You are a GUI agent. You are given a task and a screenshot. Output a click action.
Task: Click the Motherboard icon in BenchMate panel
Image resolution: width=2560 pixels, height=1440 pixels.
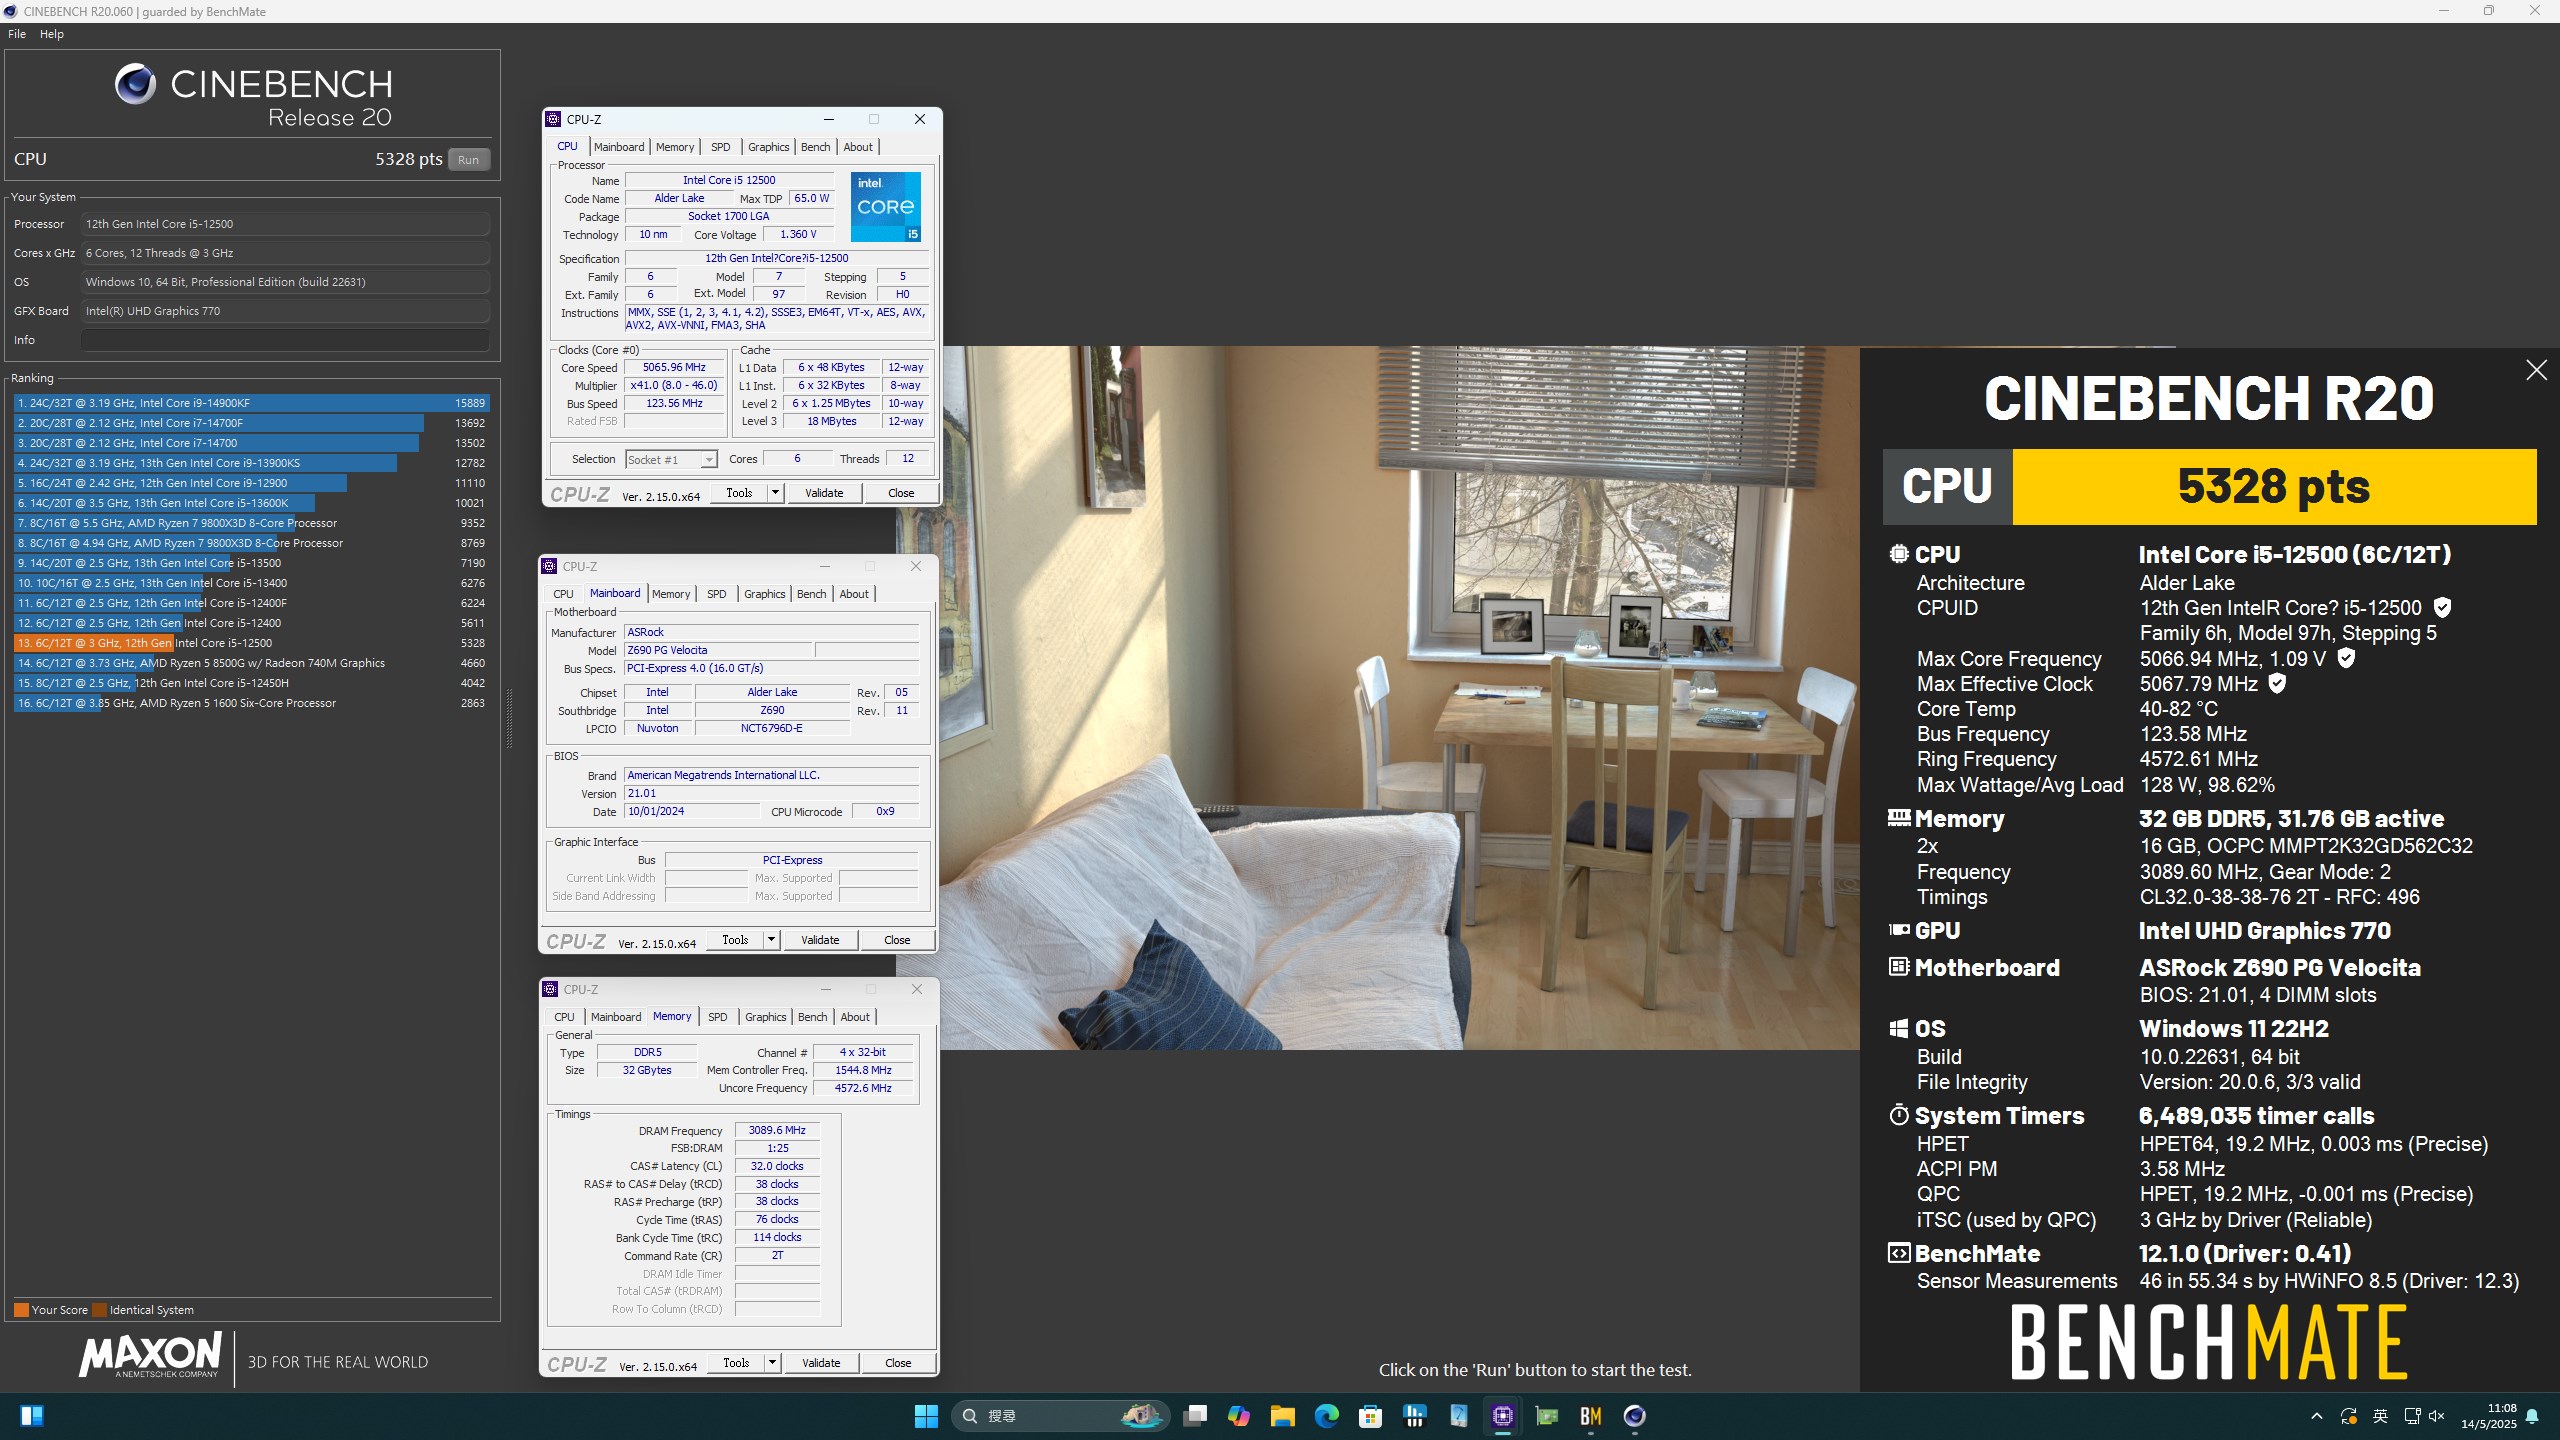click(1898, 967)
